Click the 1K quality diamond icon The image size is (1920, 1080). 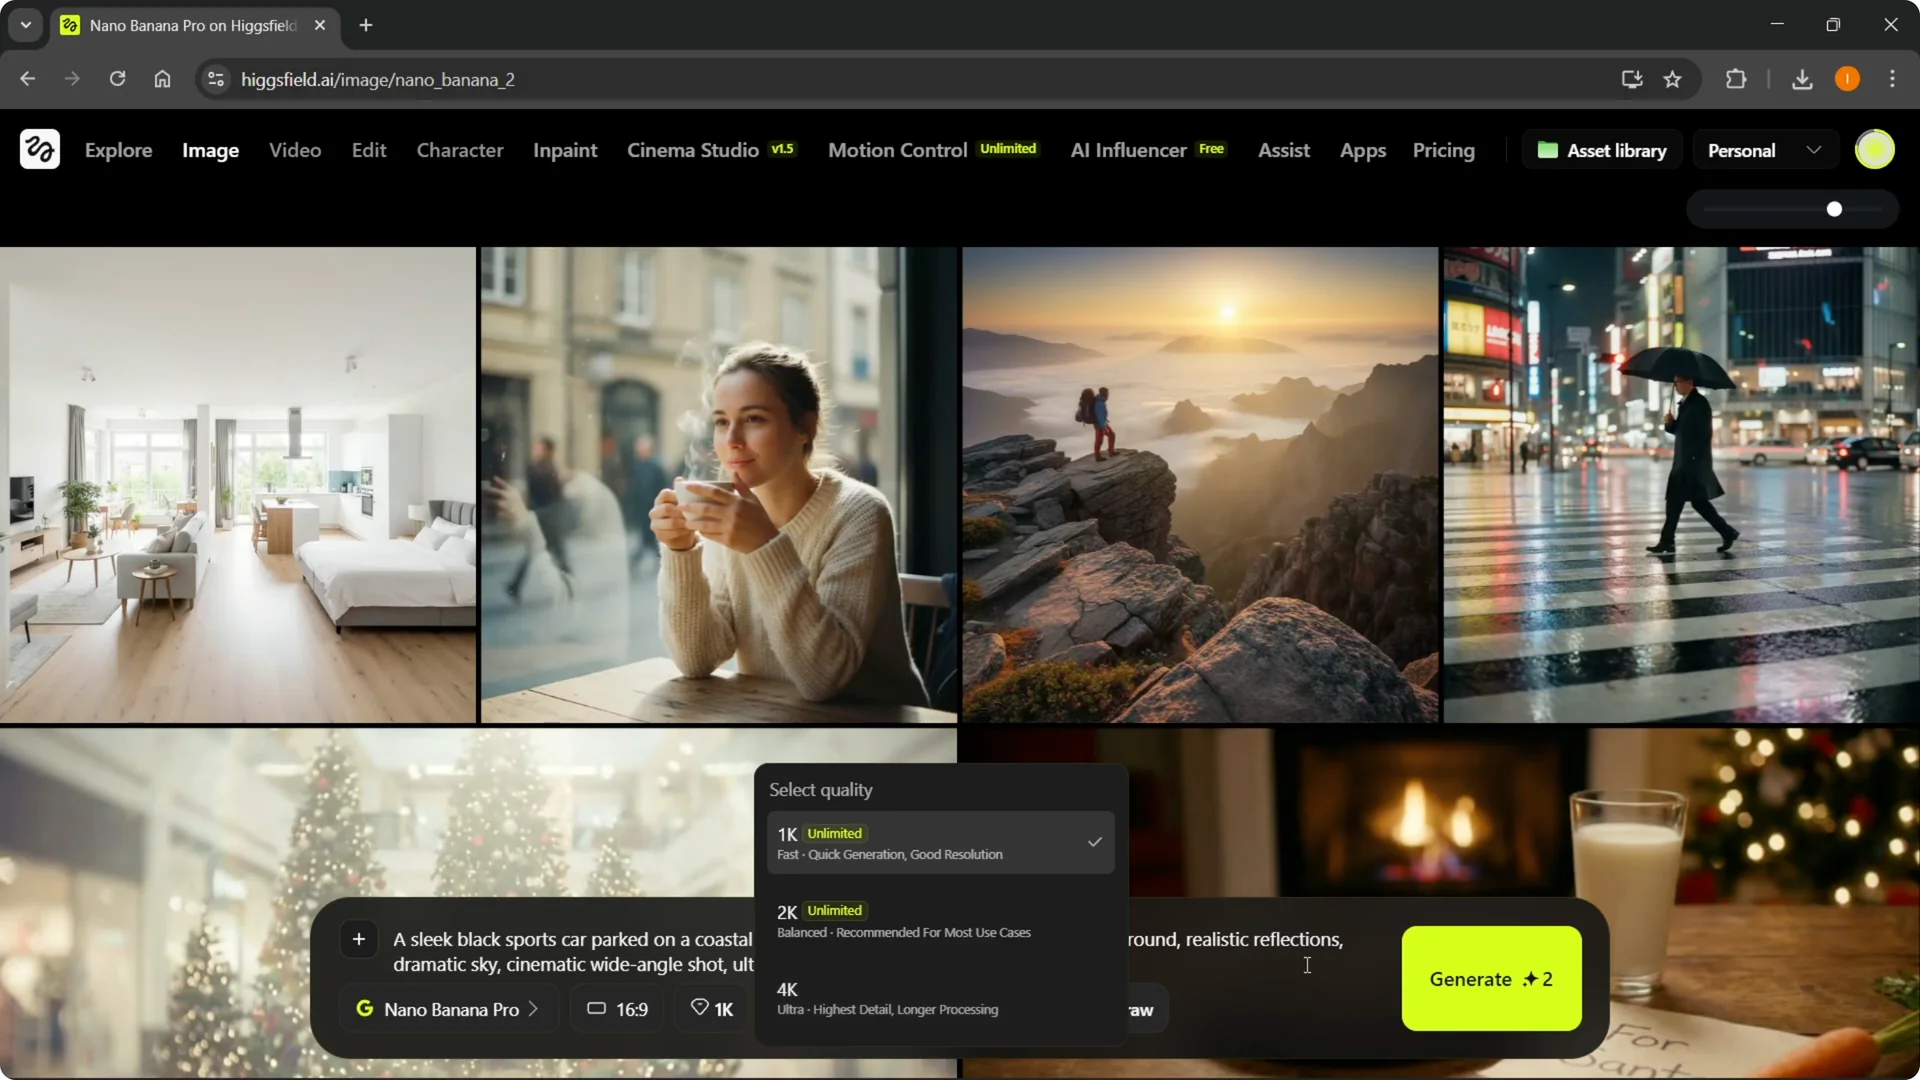(700, 1008)
